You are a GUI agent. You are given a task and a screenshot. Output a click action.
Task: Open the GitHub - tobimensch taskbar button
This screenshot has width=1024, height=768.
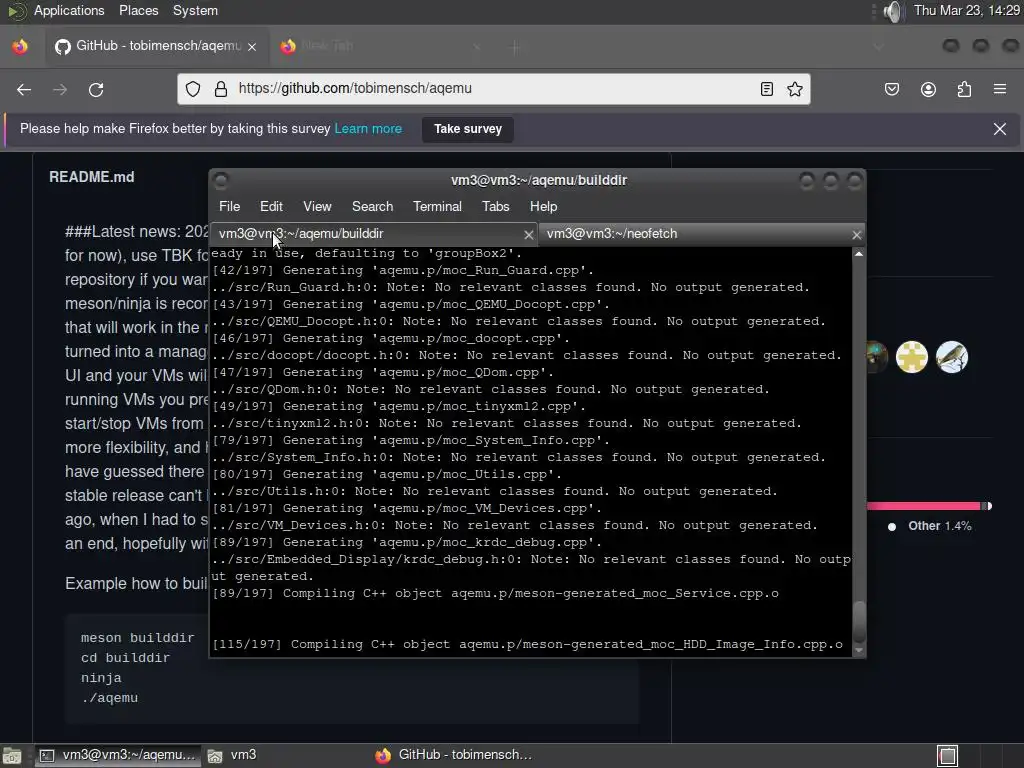point(454,756)
